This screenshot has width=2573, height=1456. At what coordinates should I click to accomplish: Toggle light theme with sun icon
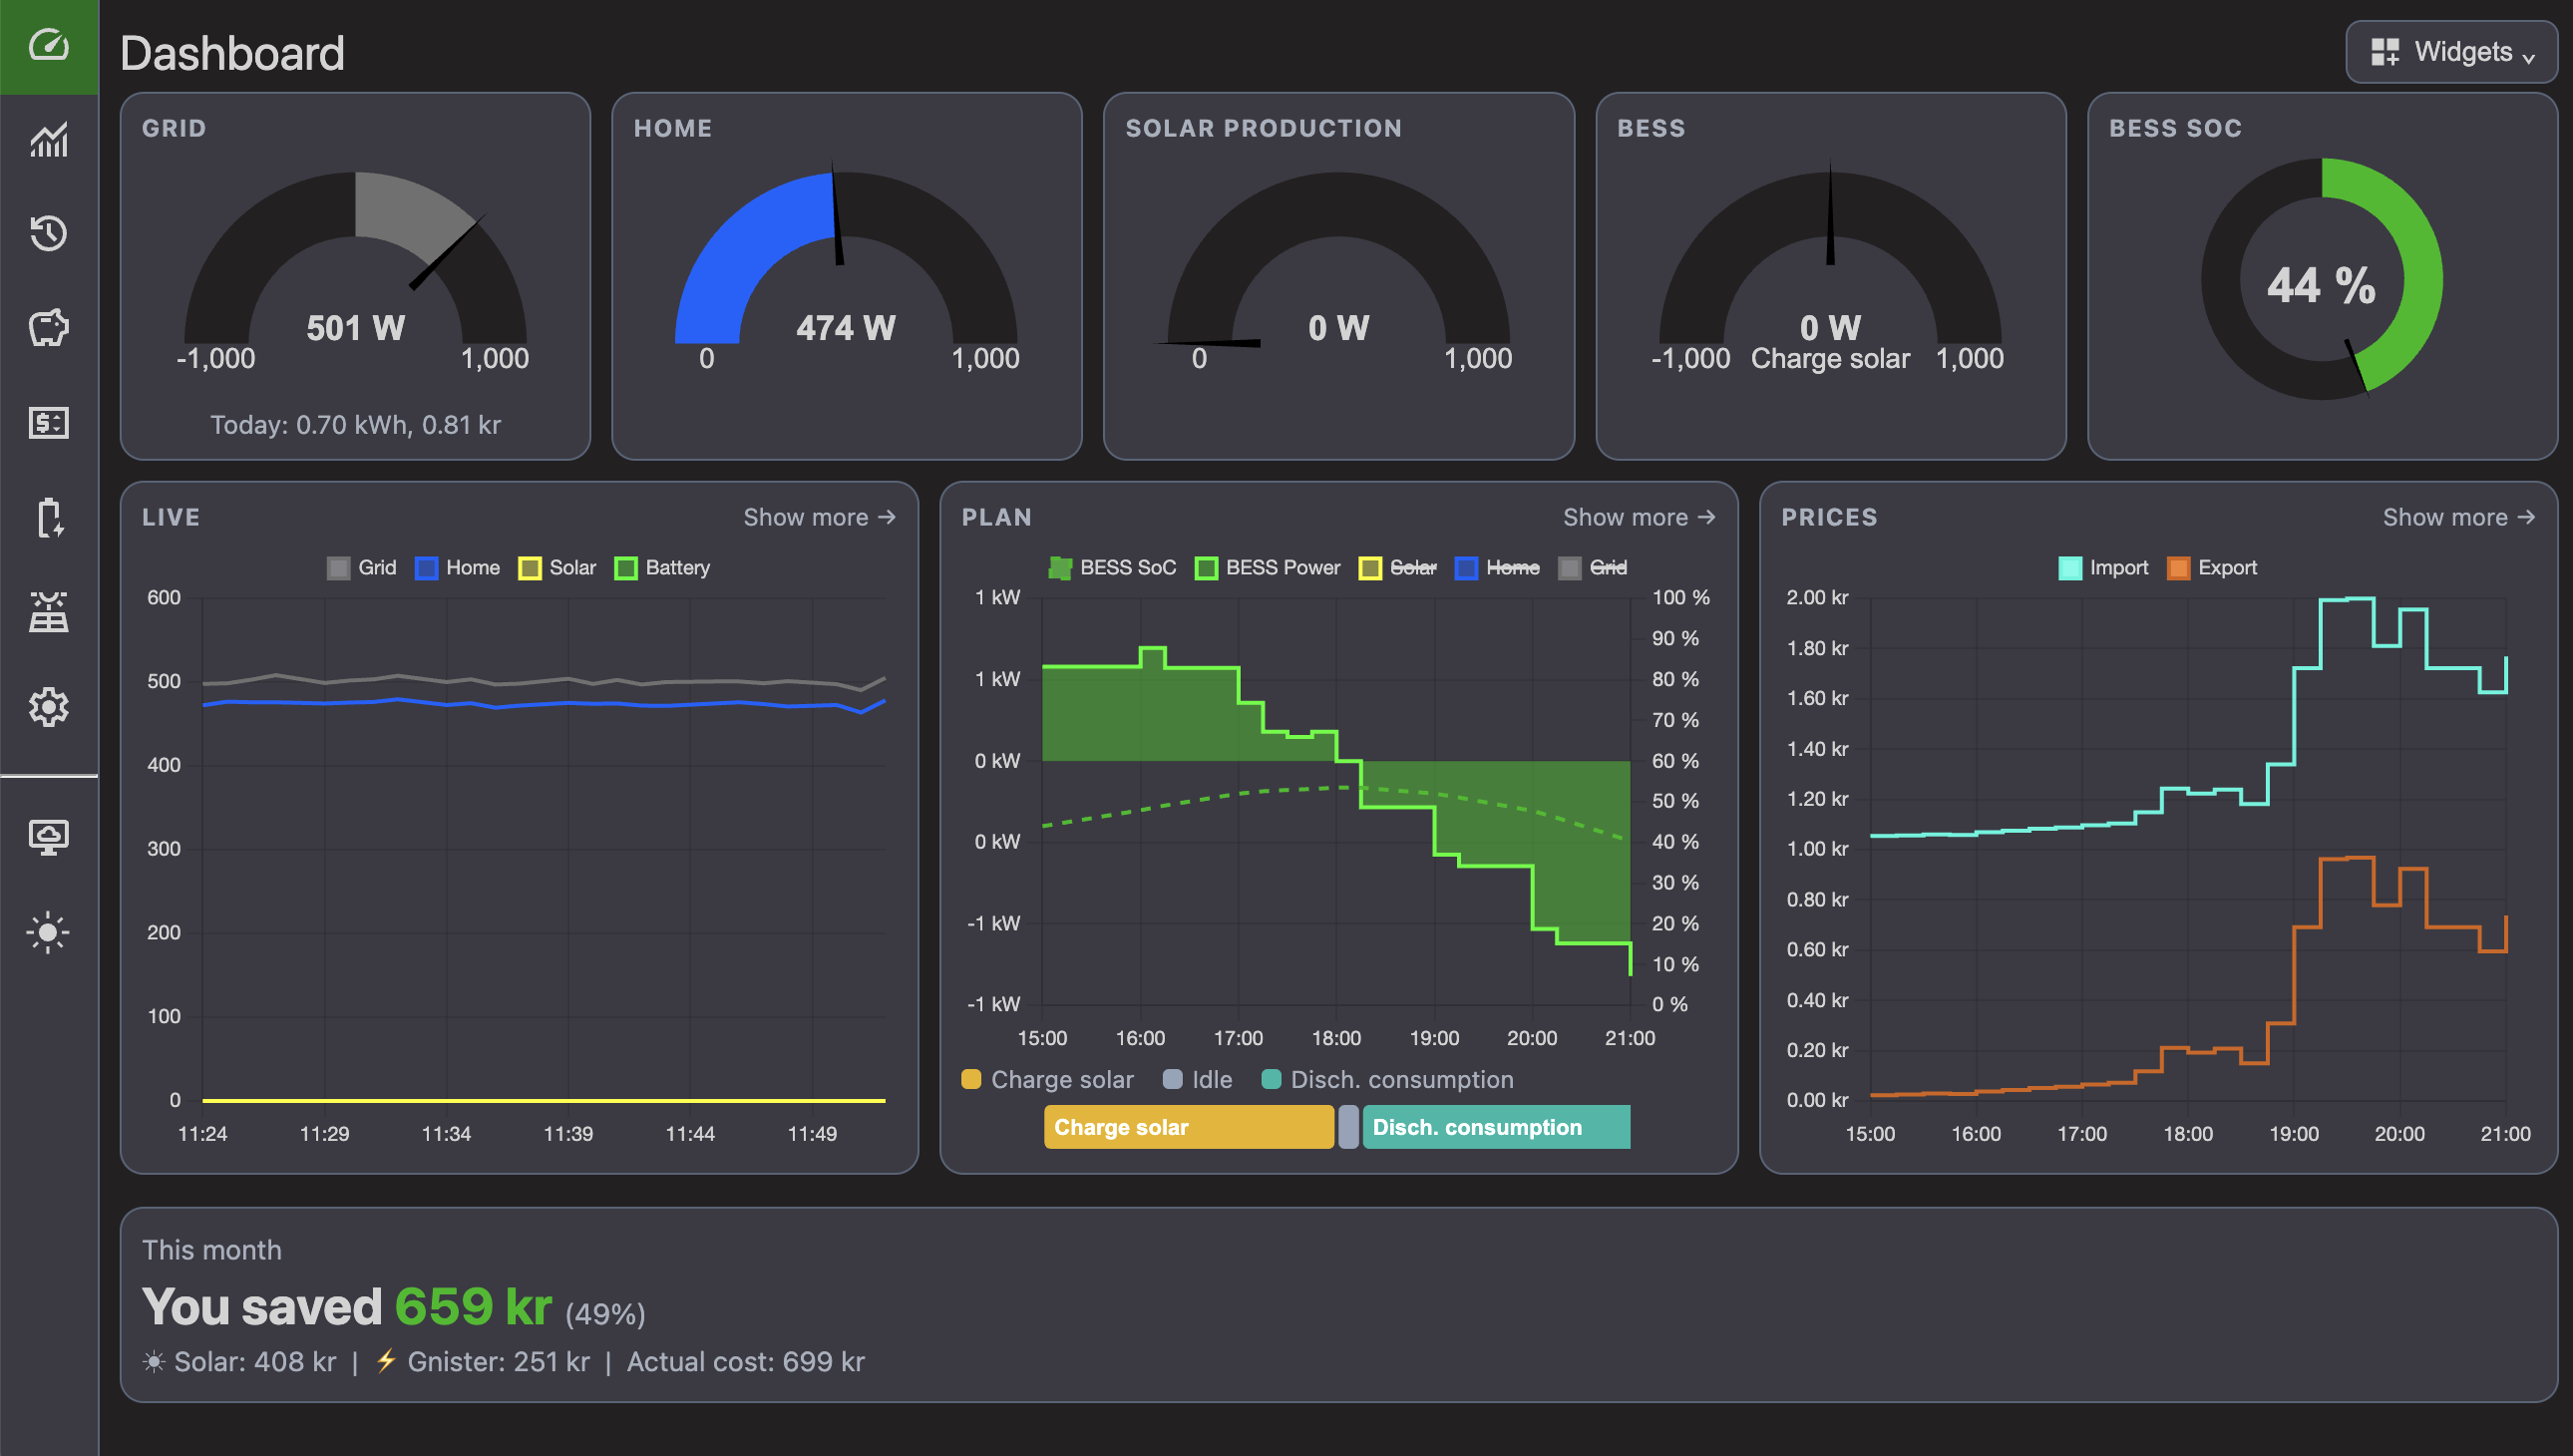coord(48,932)
